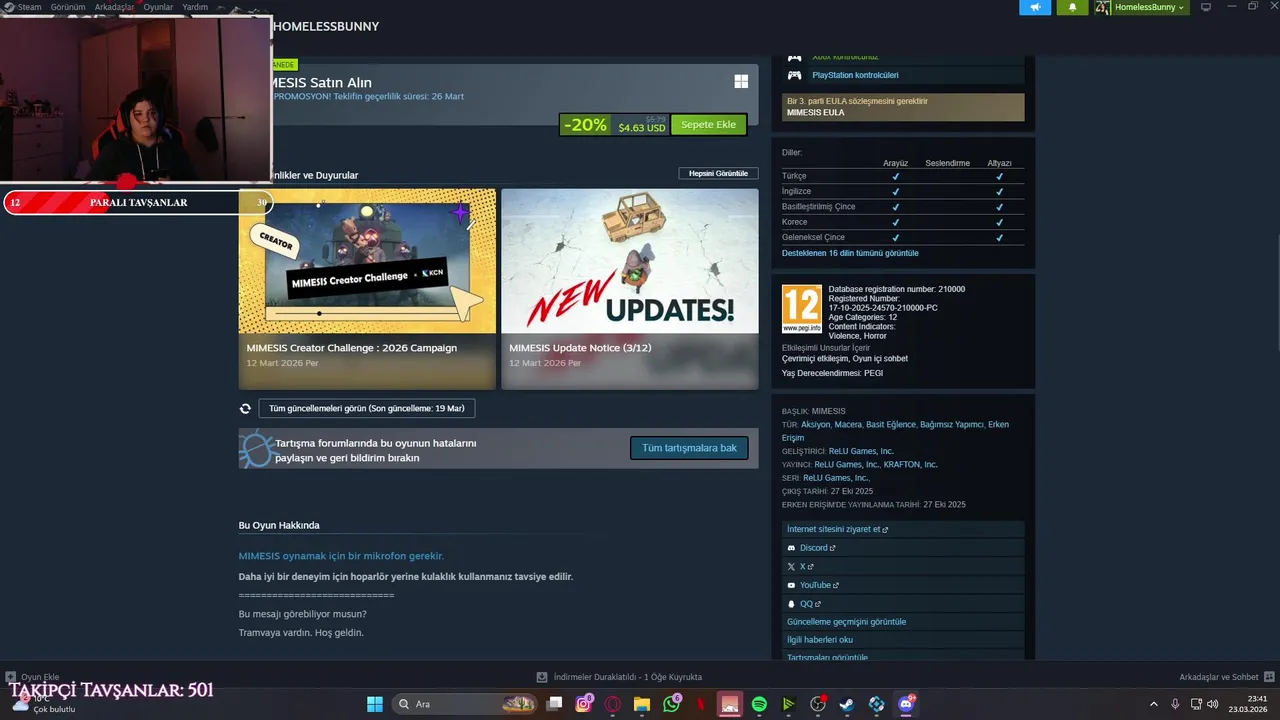Open KRAFTON, Inc. publisher link
The height and width of the screenshot is (720, 1280).
910,465
